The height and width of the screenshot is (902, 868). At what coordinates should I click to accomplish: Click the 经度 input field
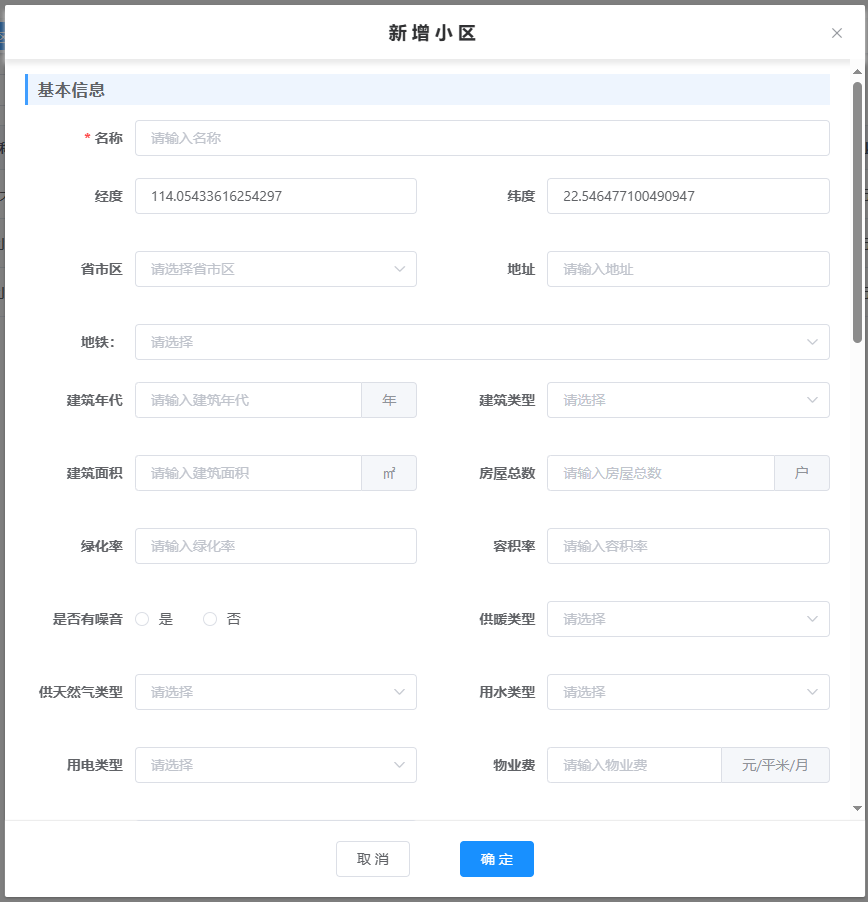point(275,196)
